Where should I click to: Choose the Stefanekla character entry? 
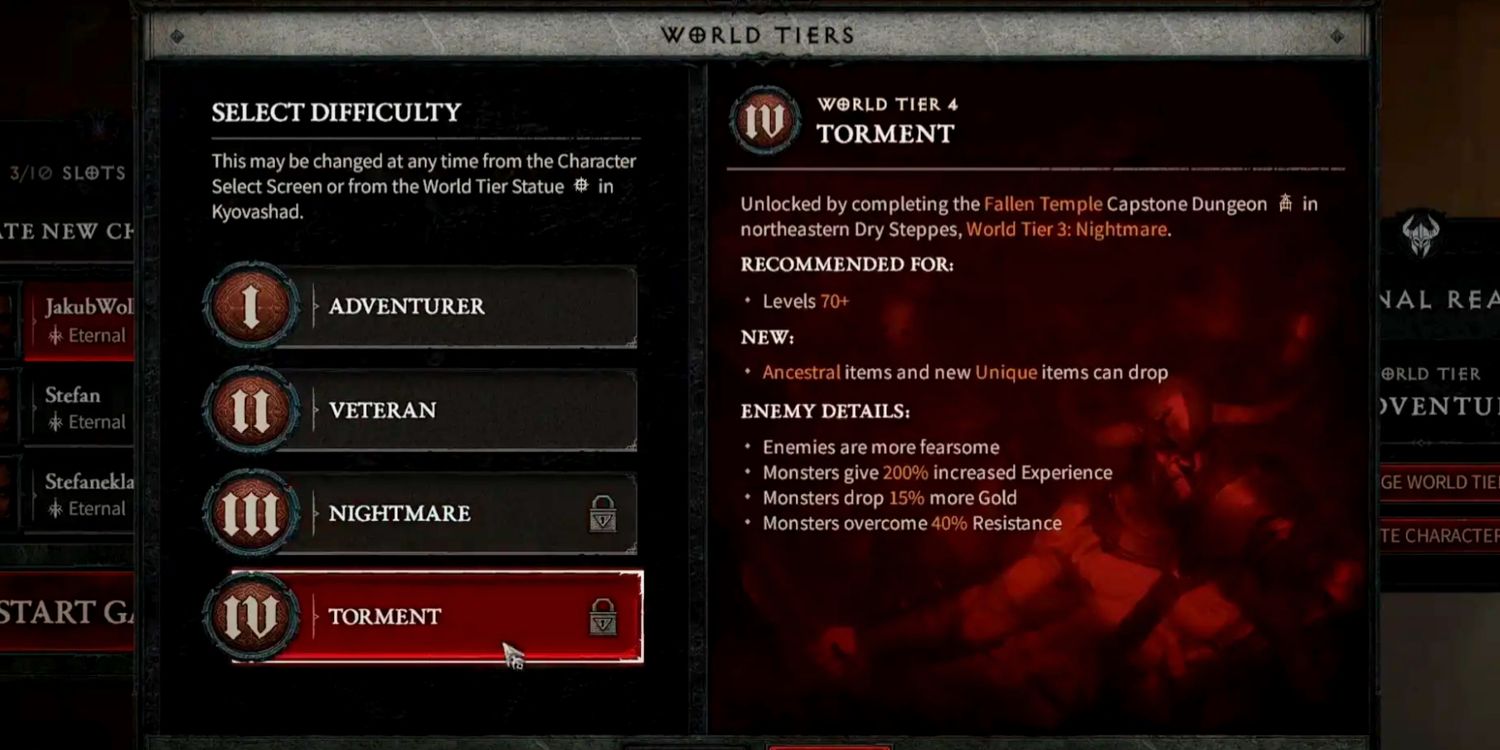tap(79, 494)
